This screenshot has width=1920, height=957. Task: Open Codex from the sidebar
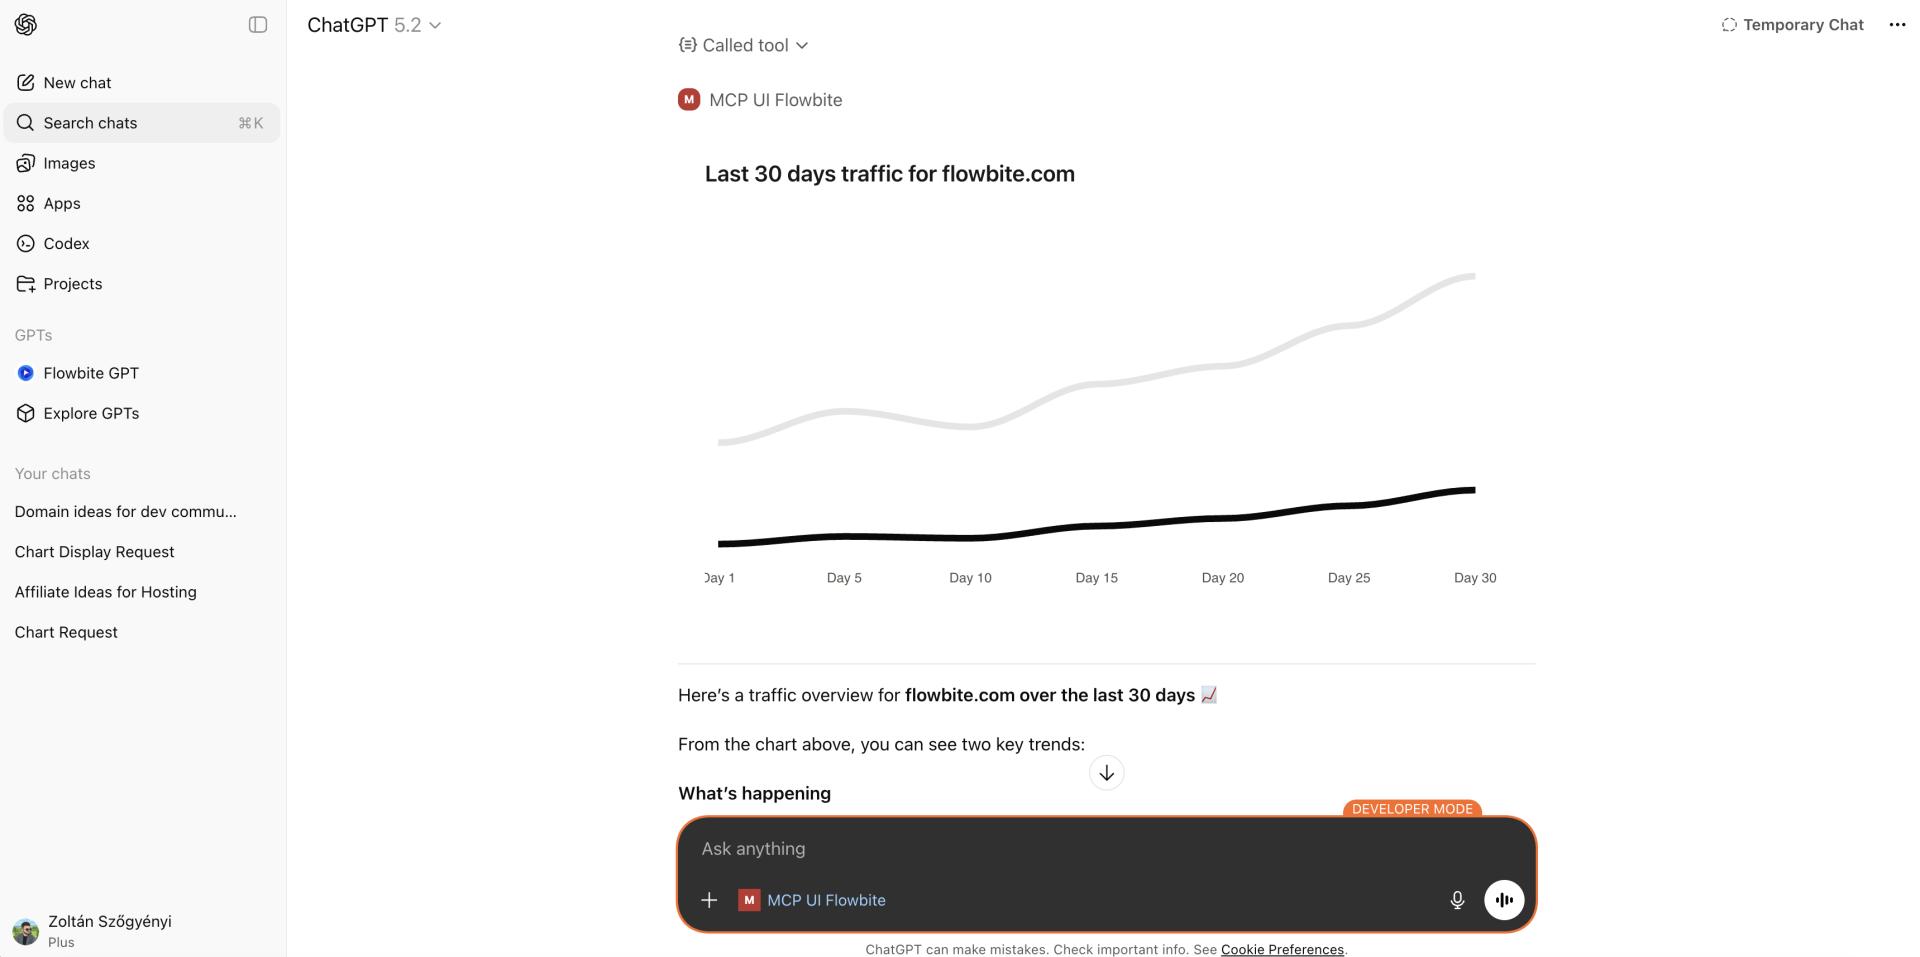(x=66, y=243)
